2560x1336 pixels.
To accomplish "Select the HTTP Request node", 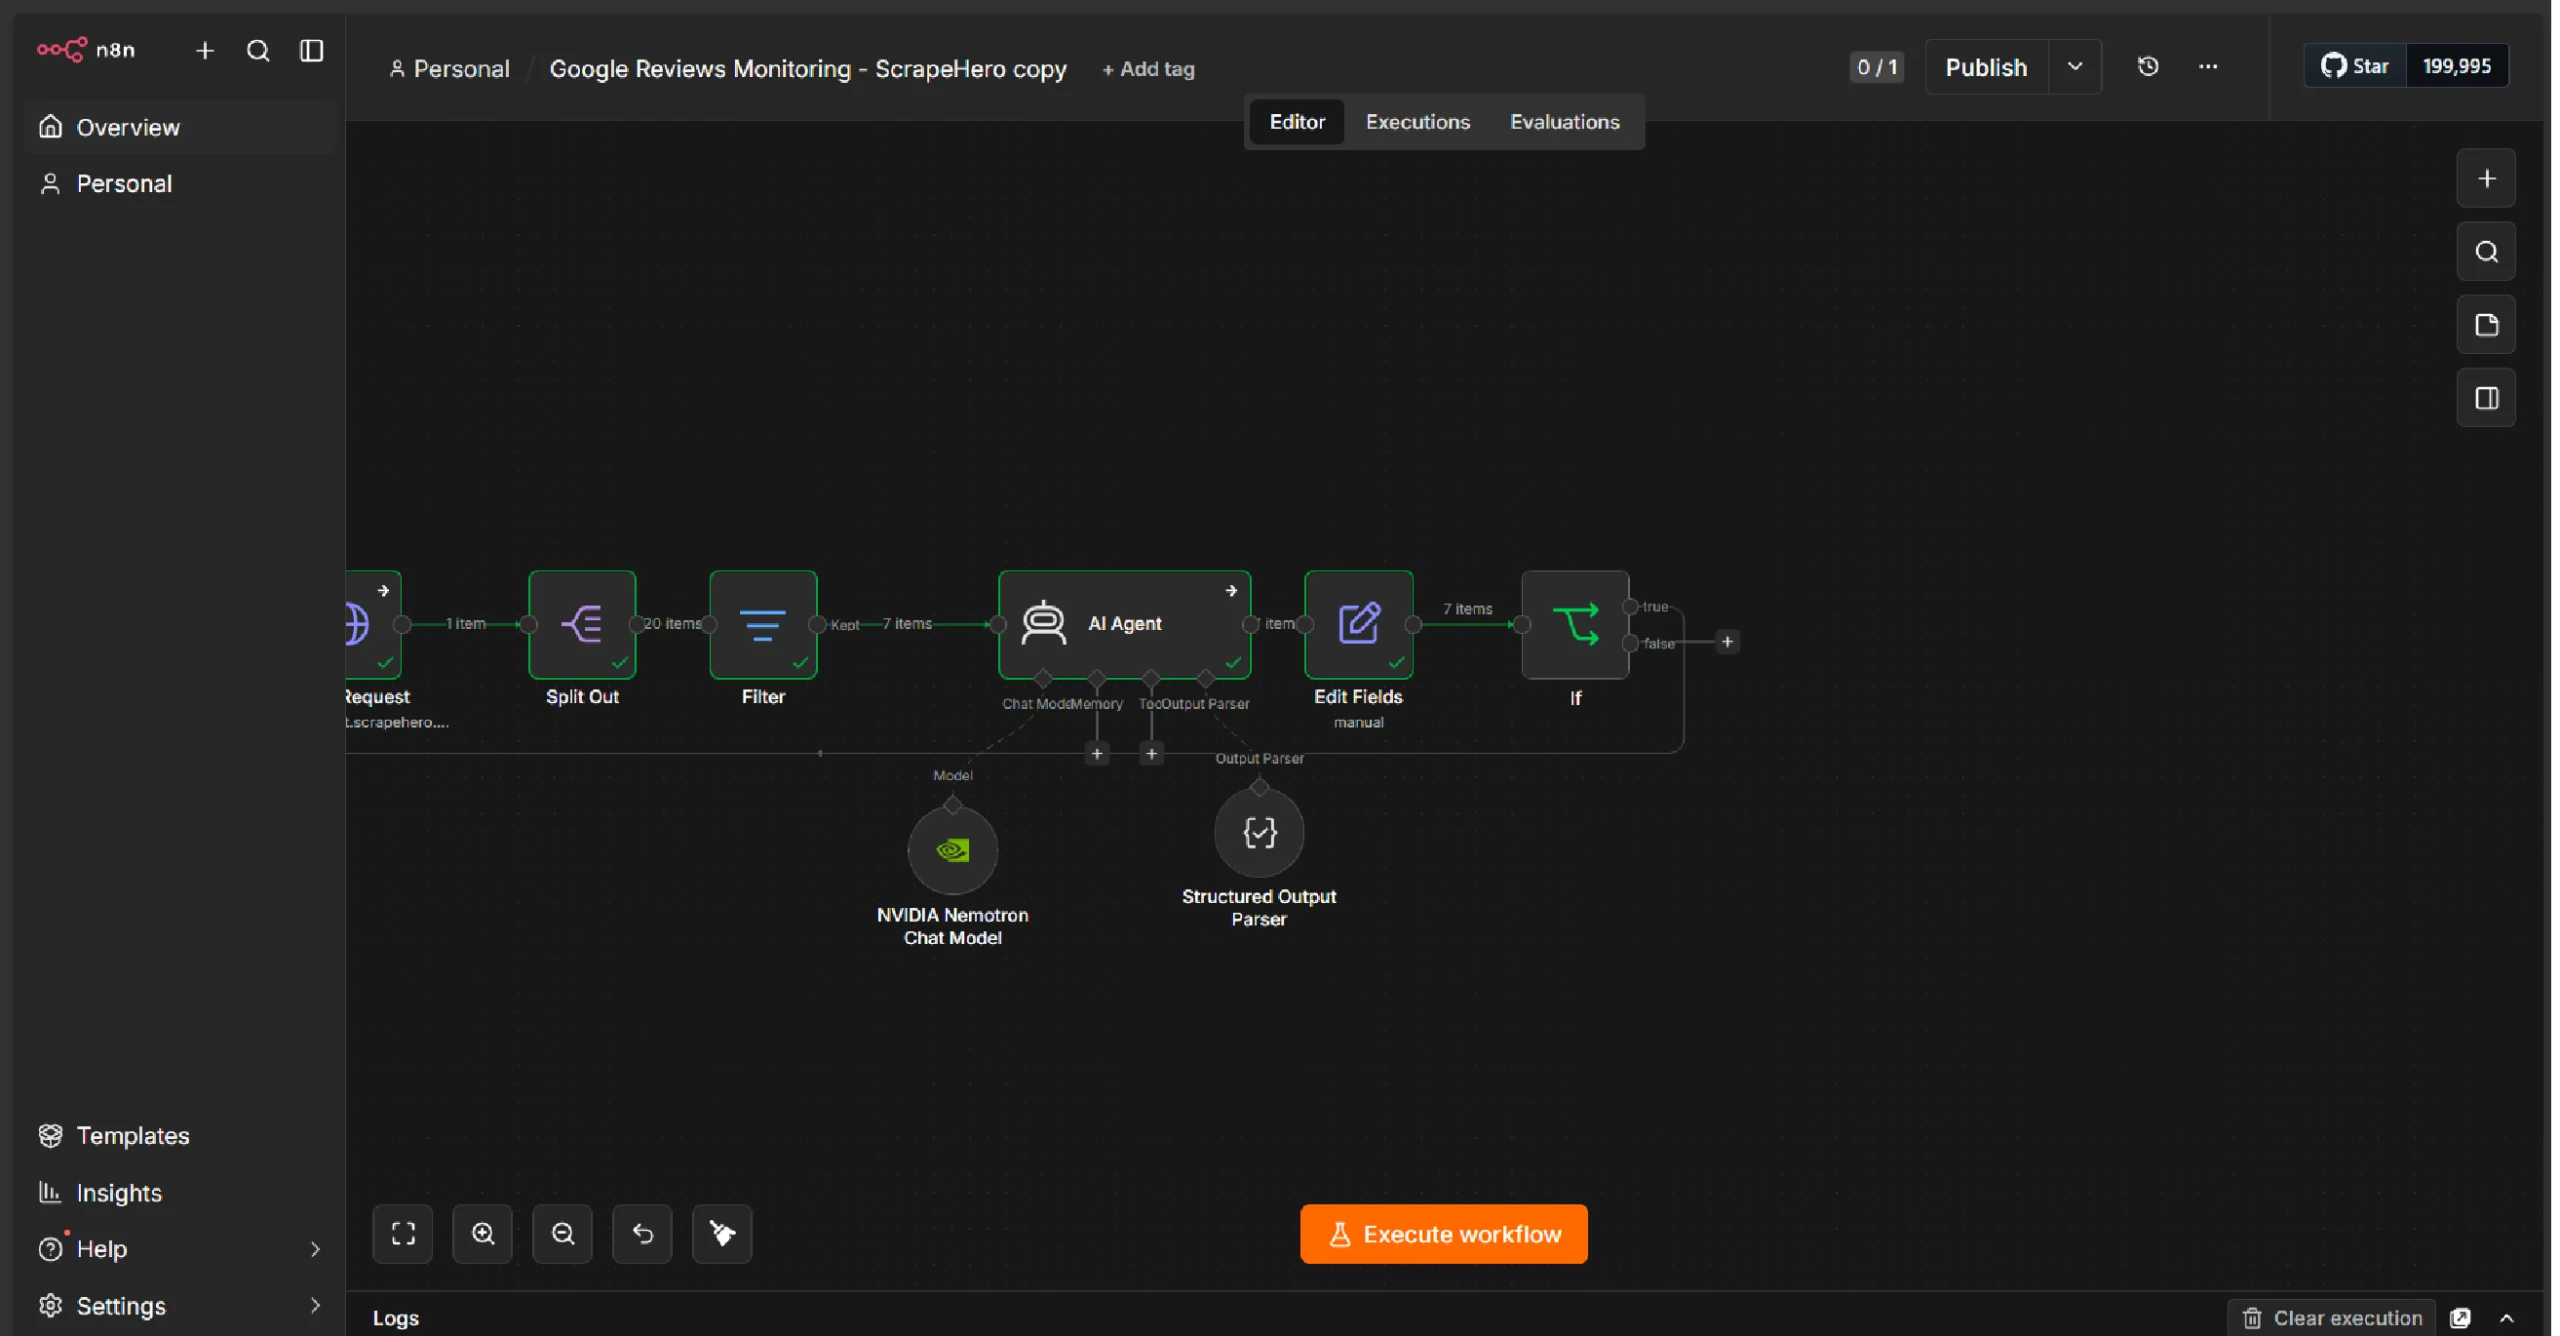I will coord(372,624).
